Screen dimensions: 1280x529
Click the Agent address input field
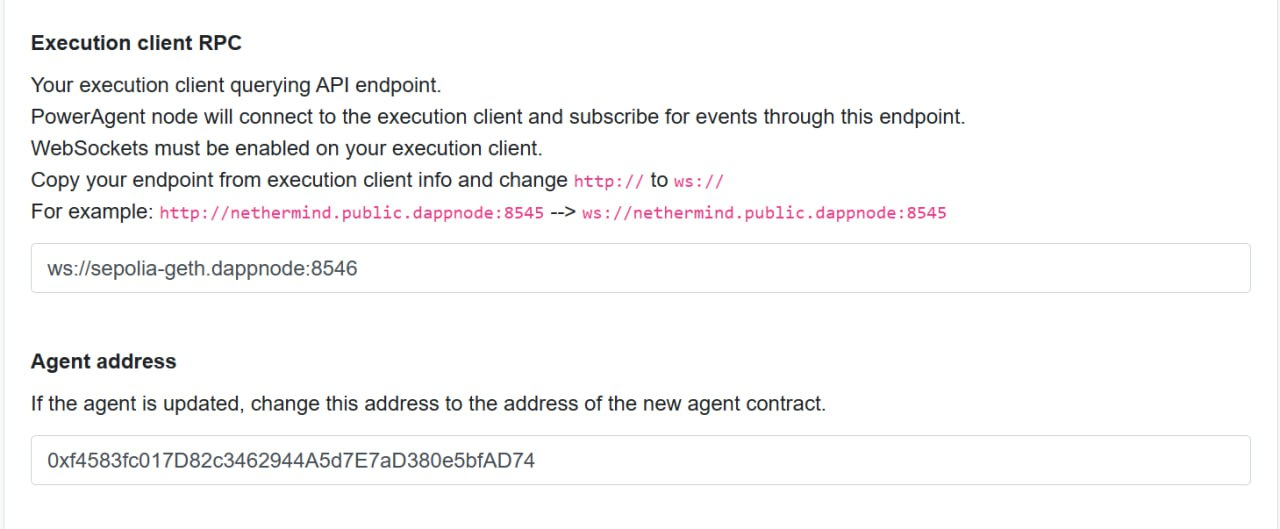(x=640, y=460)
